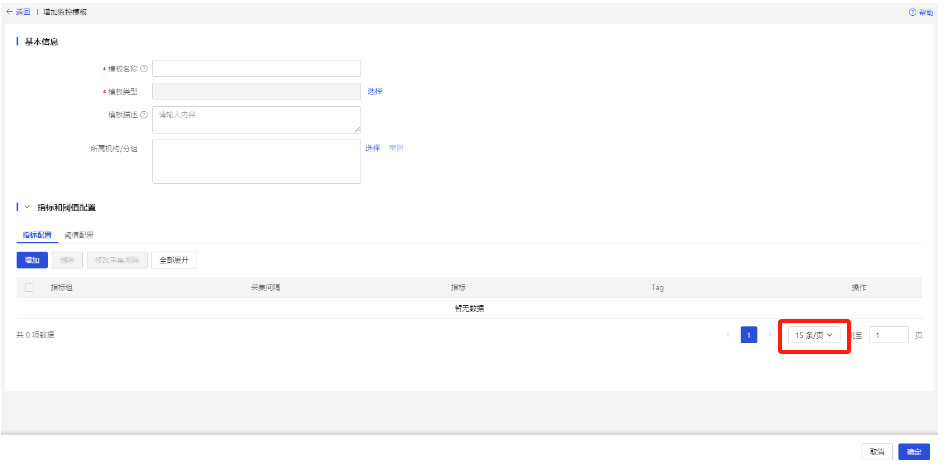Click the 选择 link next to 所属机构/分组
950x470 pixels.
point(372,148)
